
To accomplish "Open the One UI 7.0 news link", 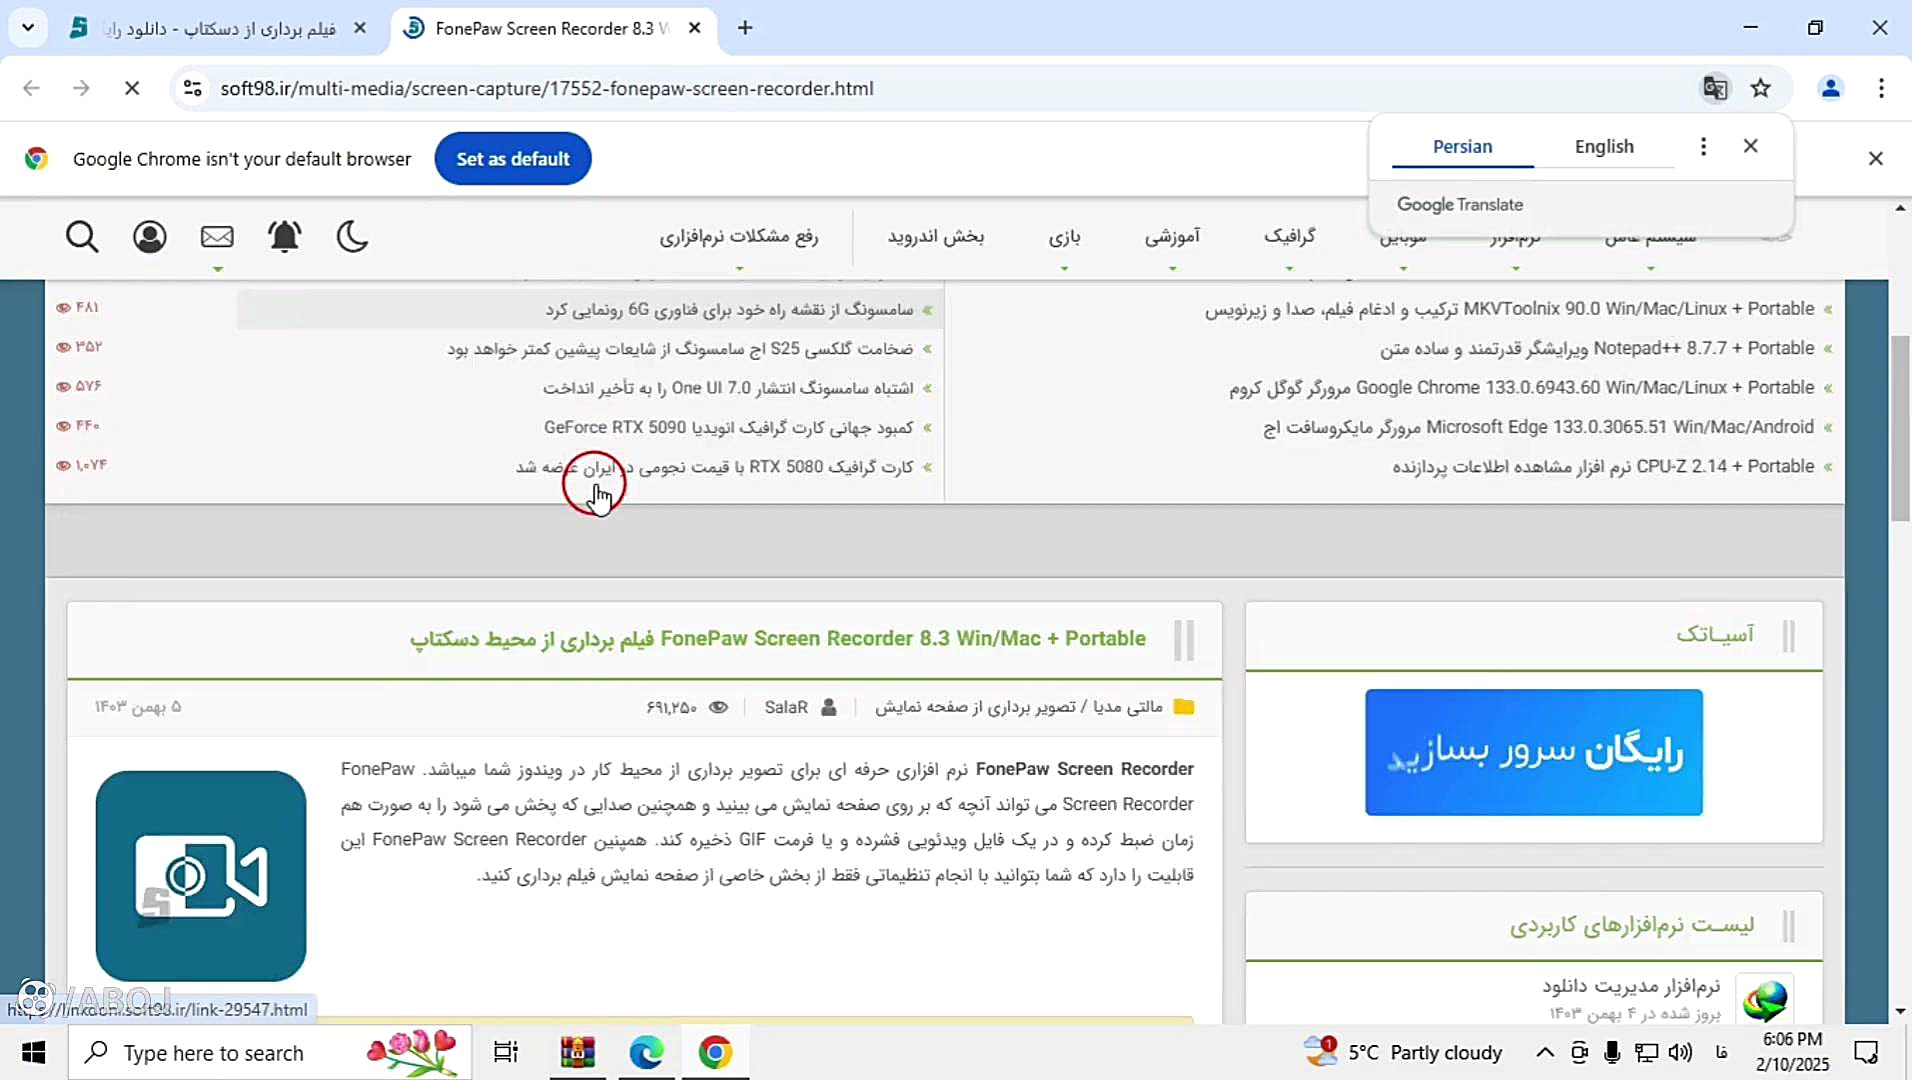I will pos(728,388).
